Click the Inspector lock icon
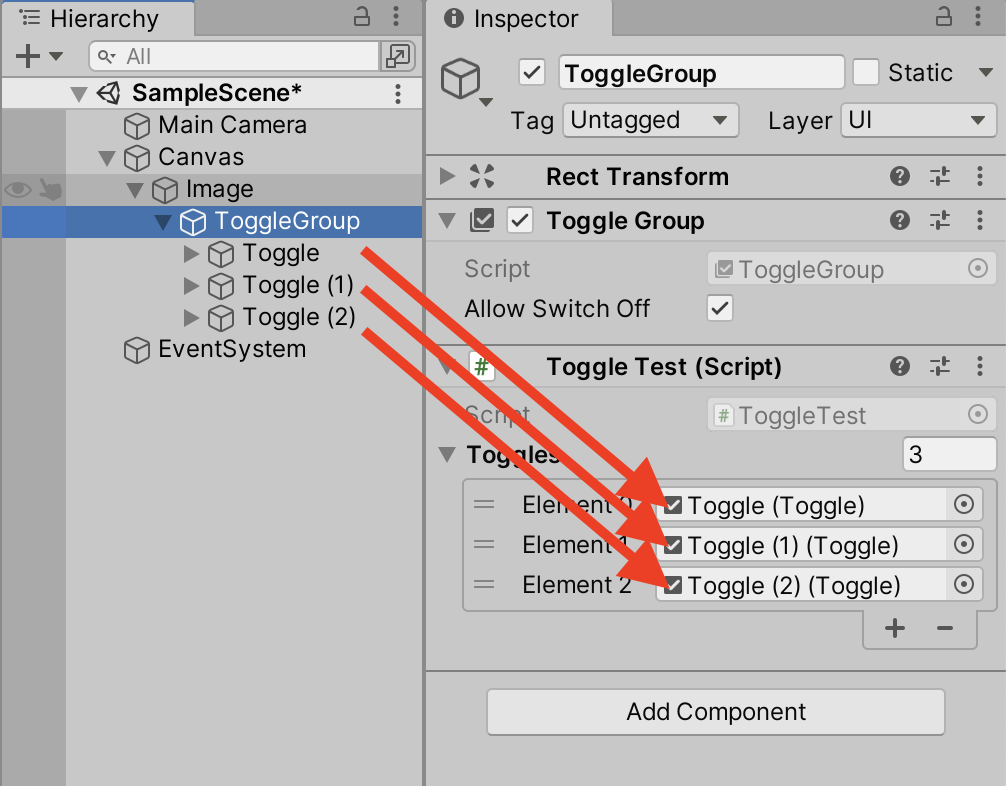The image size is (1006, 786). [944, 18]
